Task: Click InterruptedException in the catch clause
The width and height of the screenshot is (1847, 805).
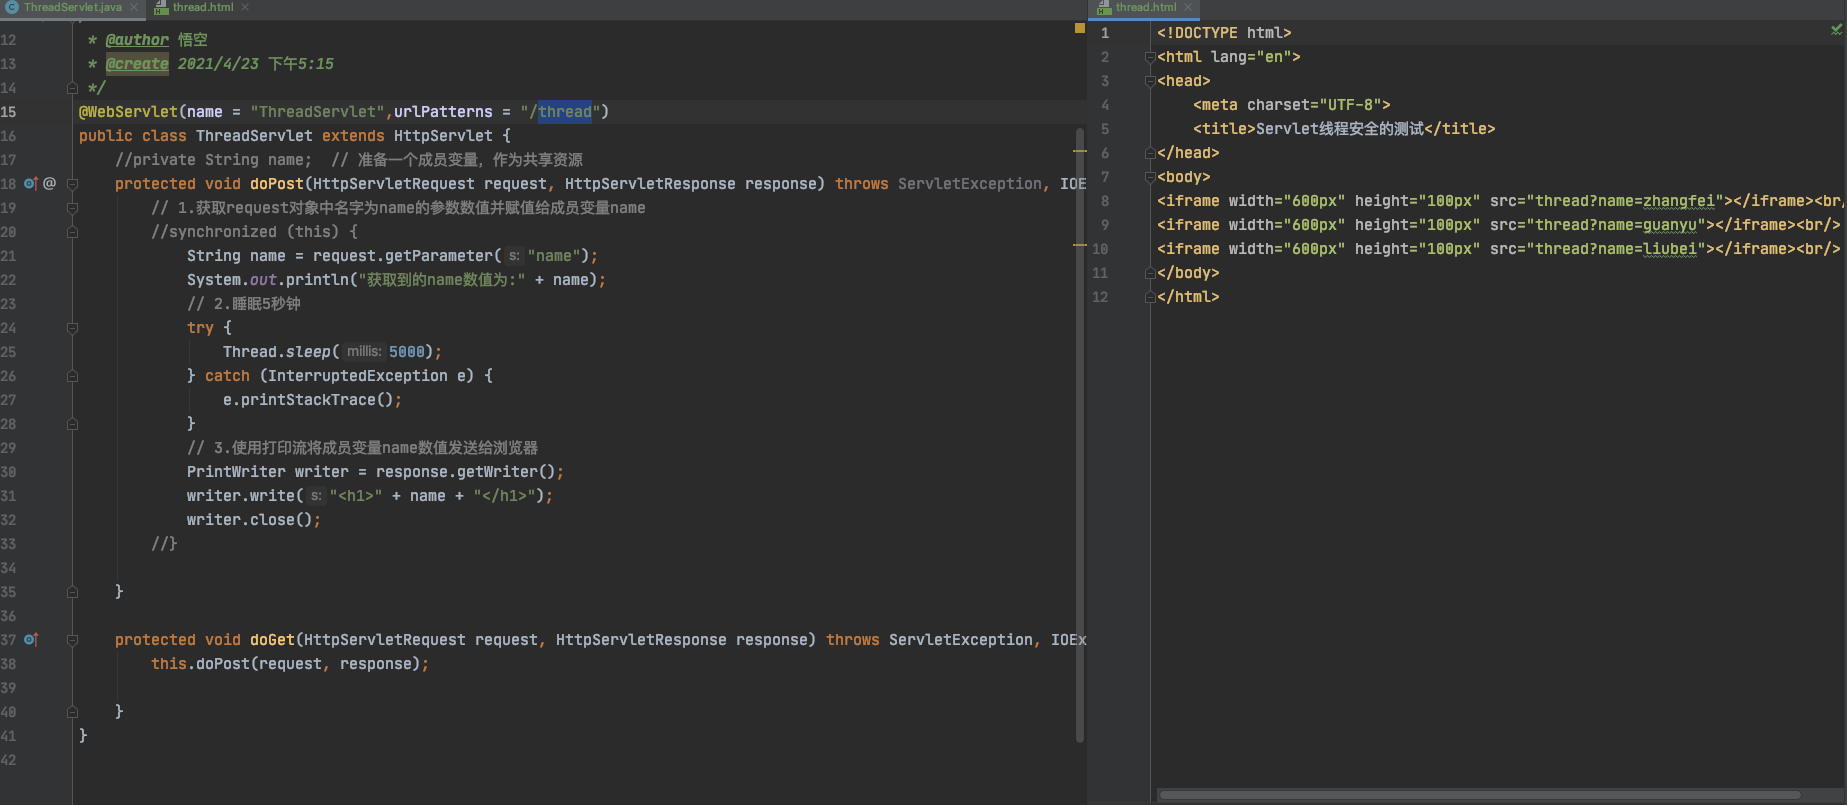Action: tap(358, 376)
